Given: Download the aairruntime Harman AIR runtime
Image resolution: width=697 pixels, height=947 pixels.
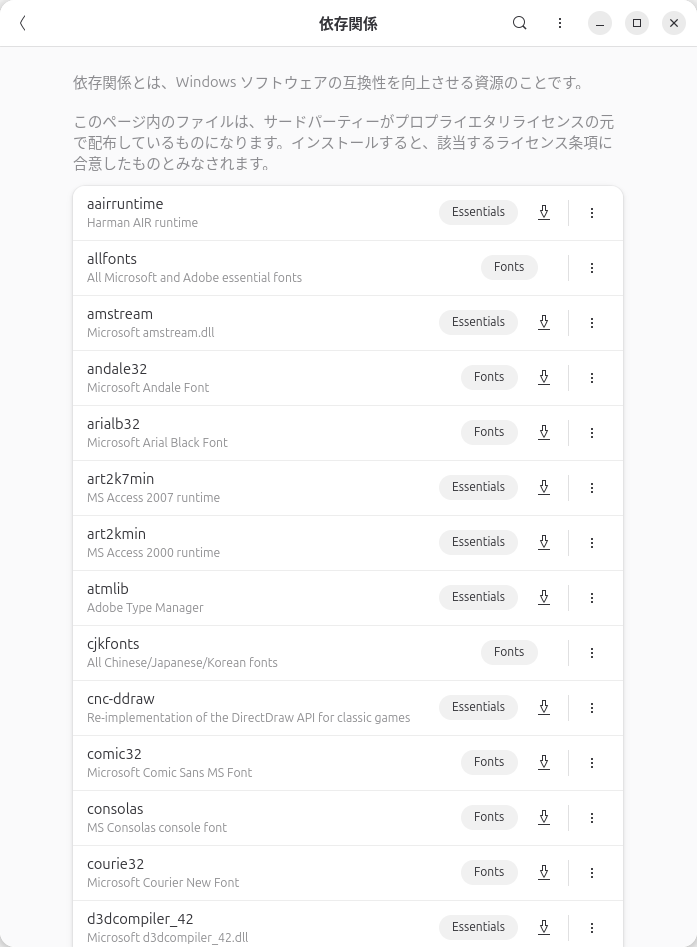Looking at the screenshot, I should pyautogui.click(x=544, y=212).
